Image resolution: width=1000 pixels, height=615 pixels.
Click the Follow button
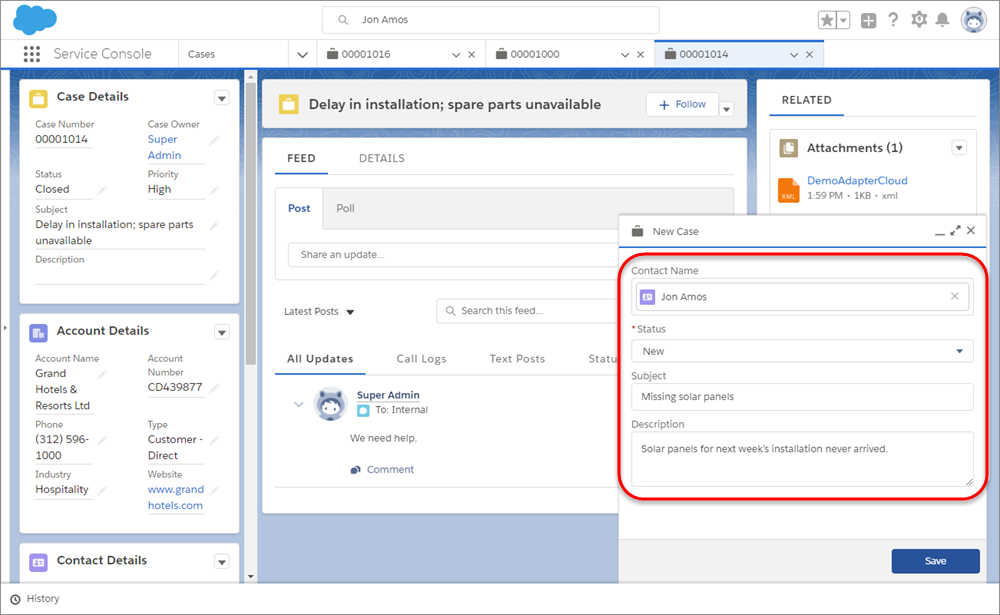[682, 105]
